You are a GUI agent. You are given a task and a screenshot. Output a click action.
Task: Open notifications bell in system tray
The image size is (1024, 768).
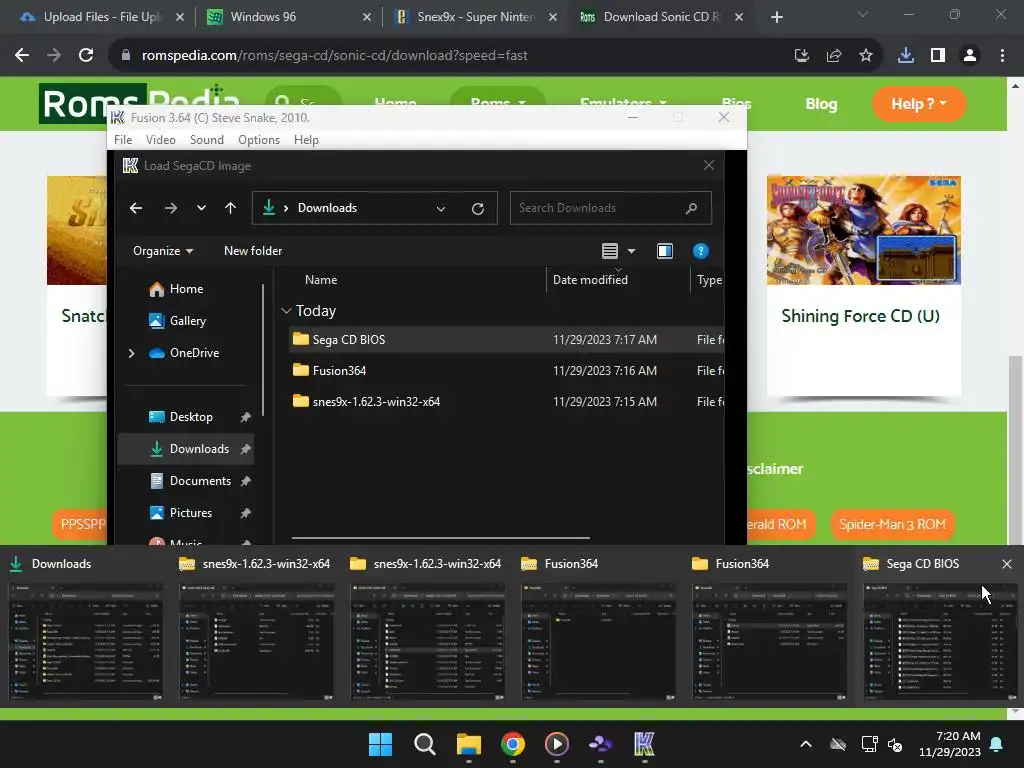tap(997, 744)
